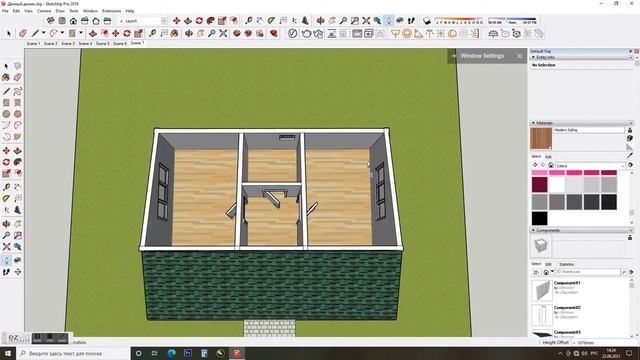640x360 pixels.
Task: Click the Push/Pull tool in second toolbar row
Action: (93, 33)
